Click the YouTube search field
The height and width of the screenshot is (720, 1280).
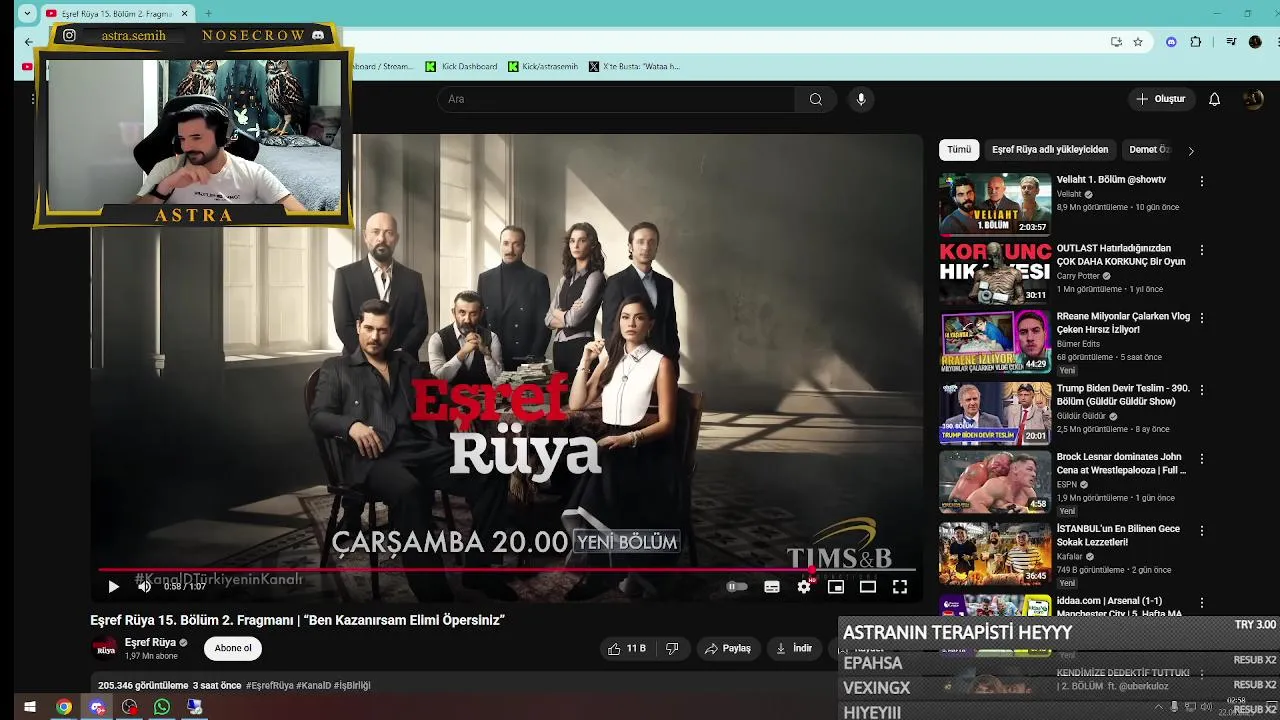616,99
